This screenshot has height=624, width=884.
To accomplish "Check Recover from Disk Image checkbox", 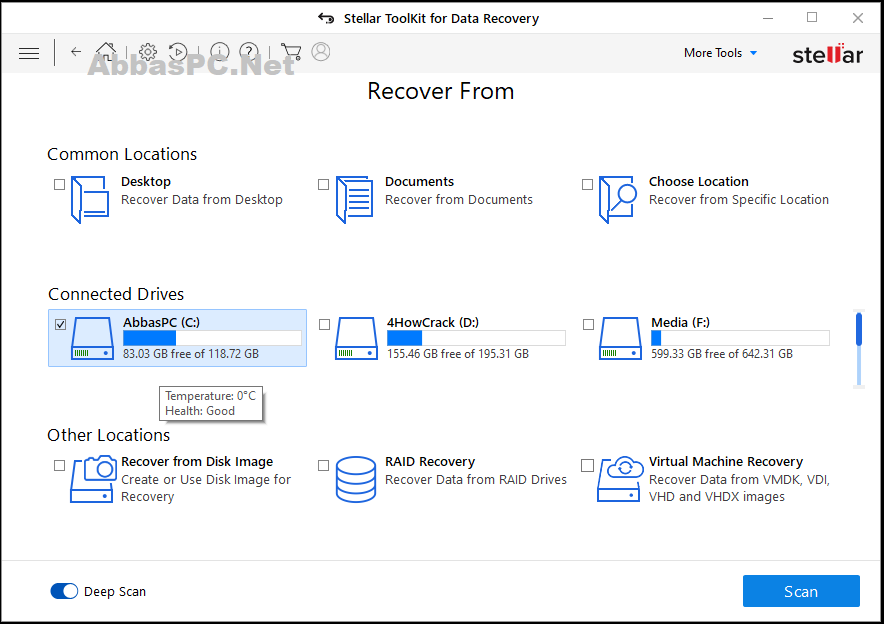I will tap(59, 465).
